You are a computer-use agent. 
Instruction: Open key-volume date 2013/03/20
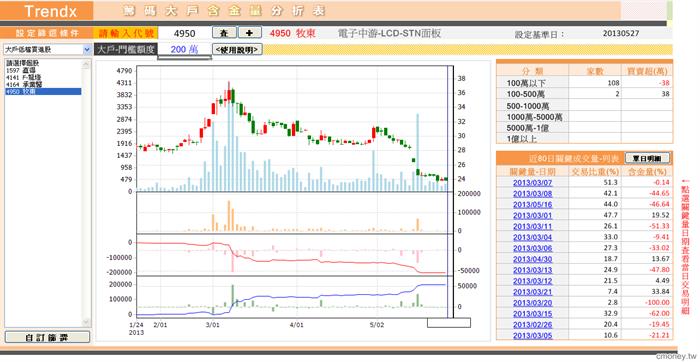click(532, 303)
